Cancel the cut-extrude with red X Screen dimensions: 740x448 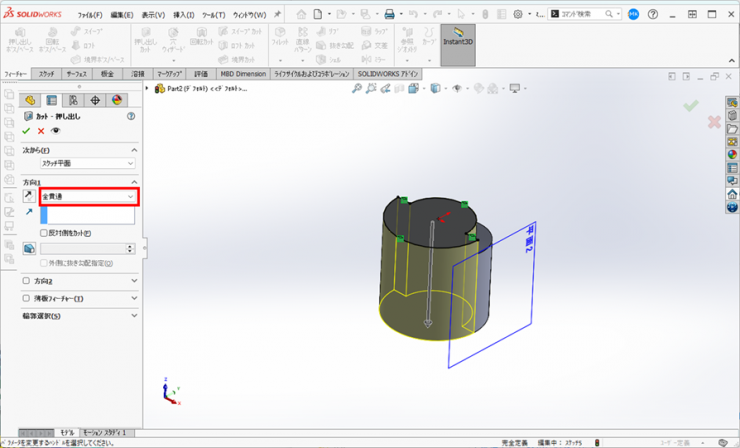(41, 131)
